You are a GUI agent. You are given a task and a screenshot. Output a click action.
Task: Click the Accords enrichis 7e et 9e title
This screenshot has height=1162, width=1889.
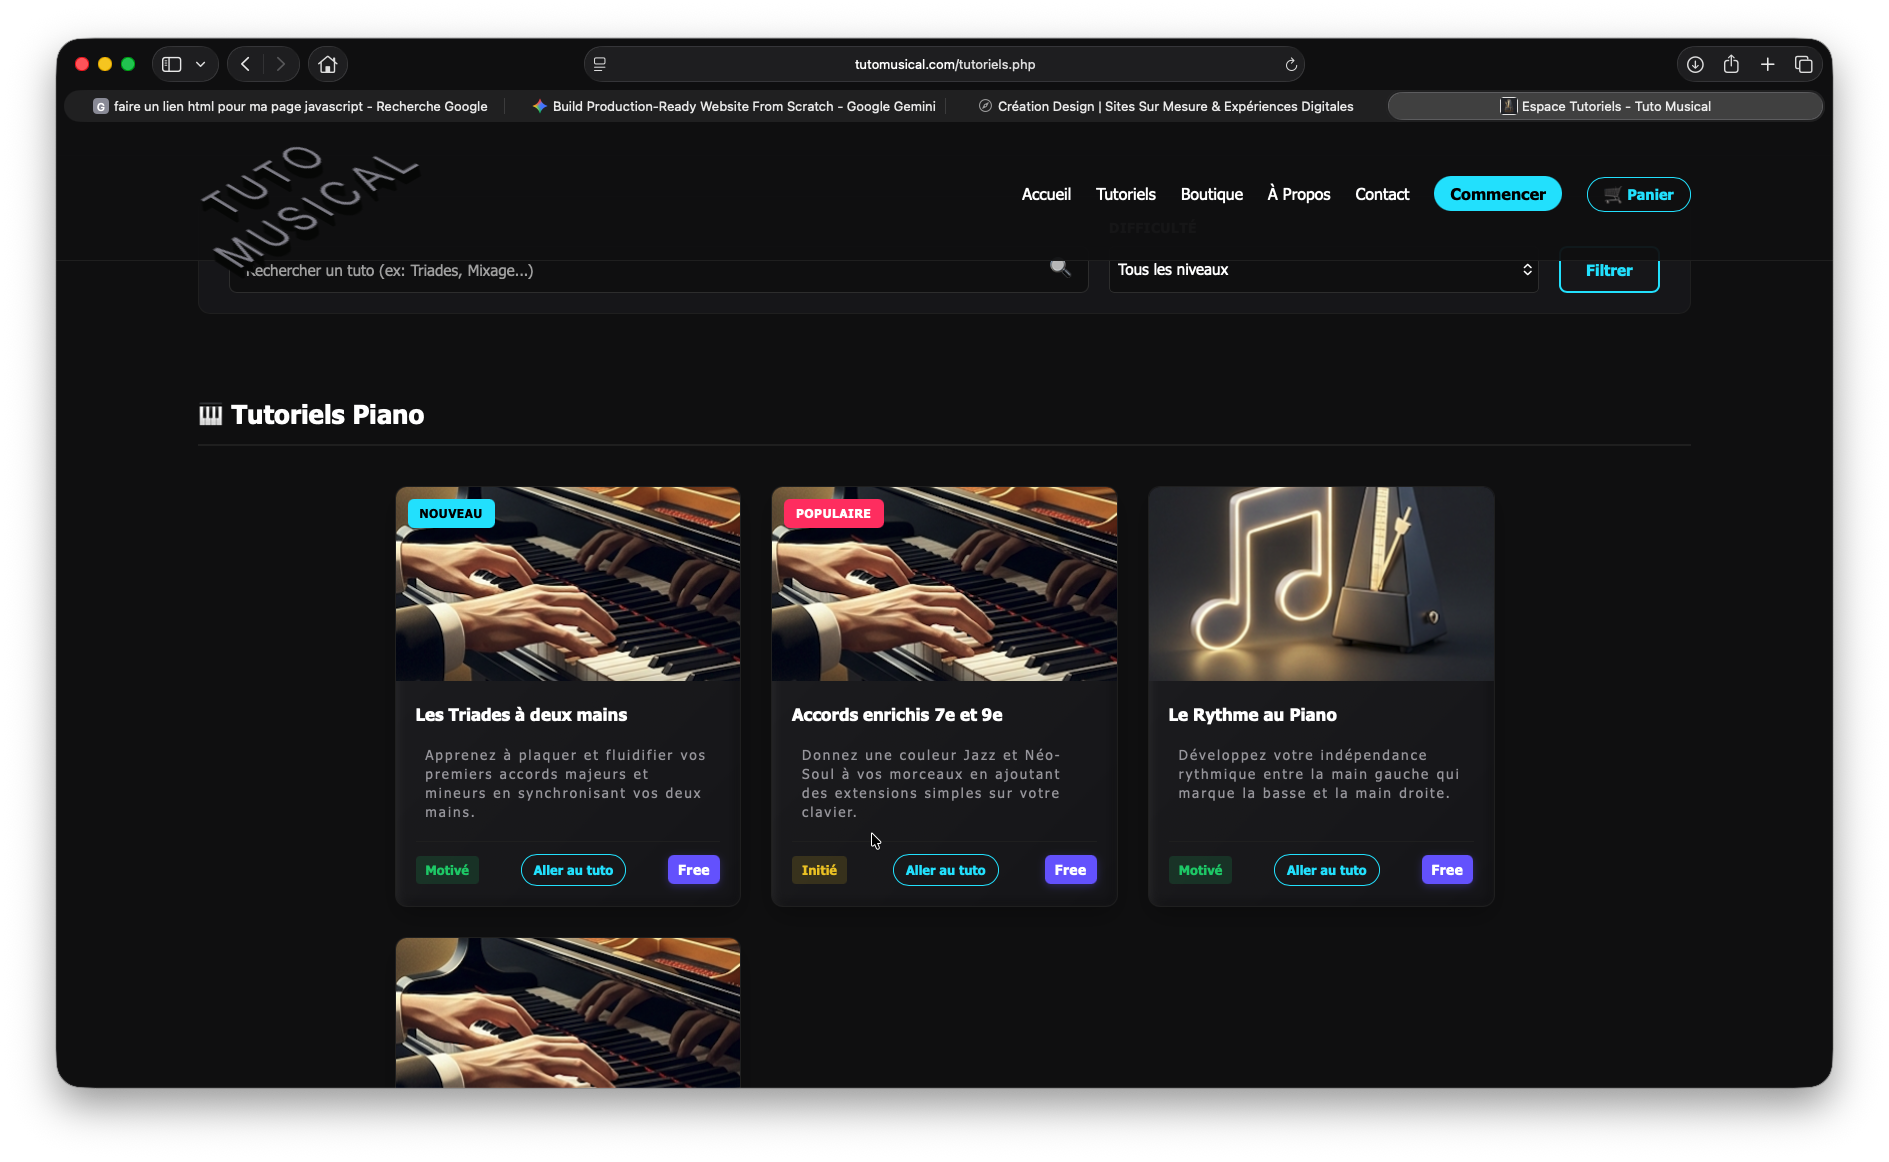tap(897, 714)
